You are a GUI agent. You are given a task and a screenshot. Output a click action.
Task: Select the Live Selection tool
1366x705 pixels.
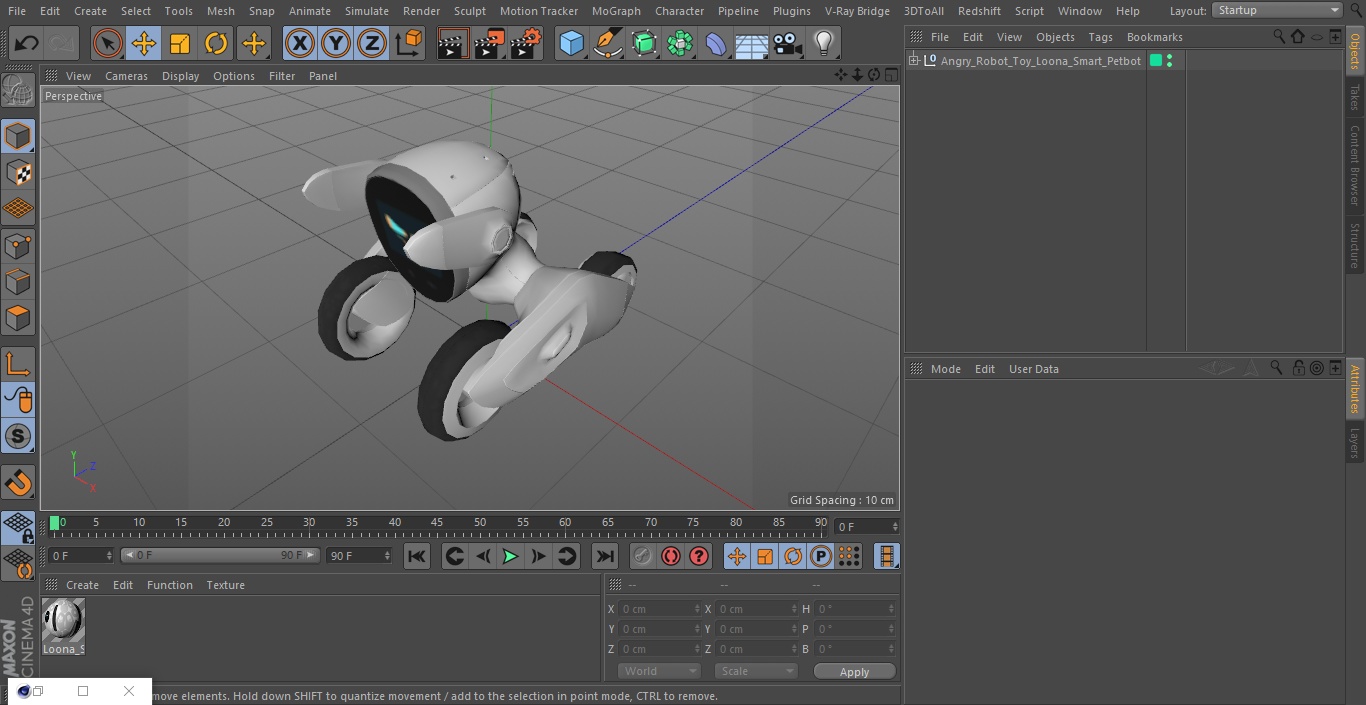pyautogui.click(x=108, y=43)
